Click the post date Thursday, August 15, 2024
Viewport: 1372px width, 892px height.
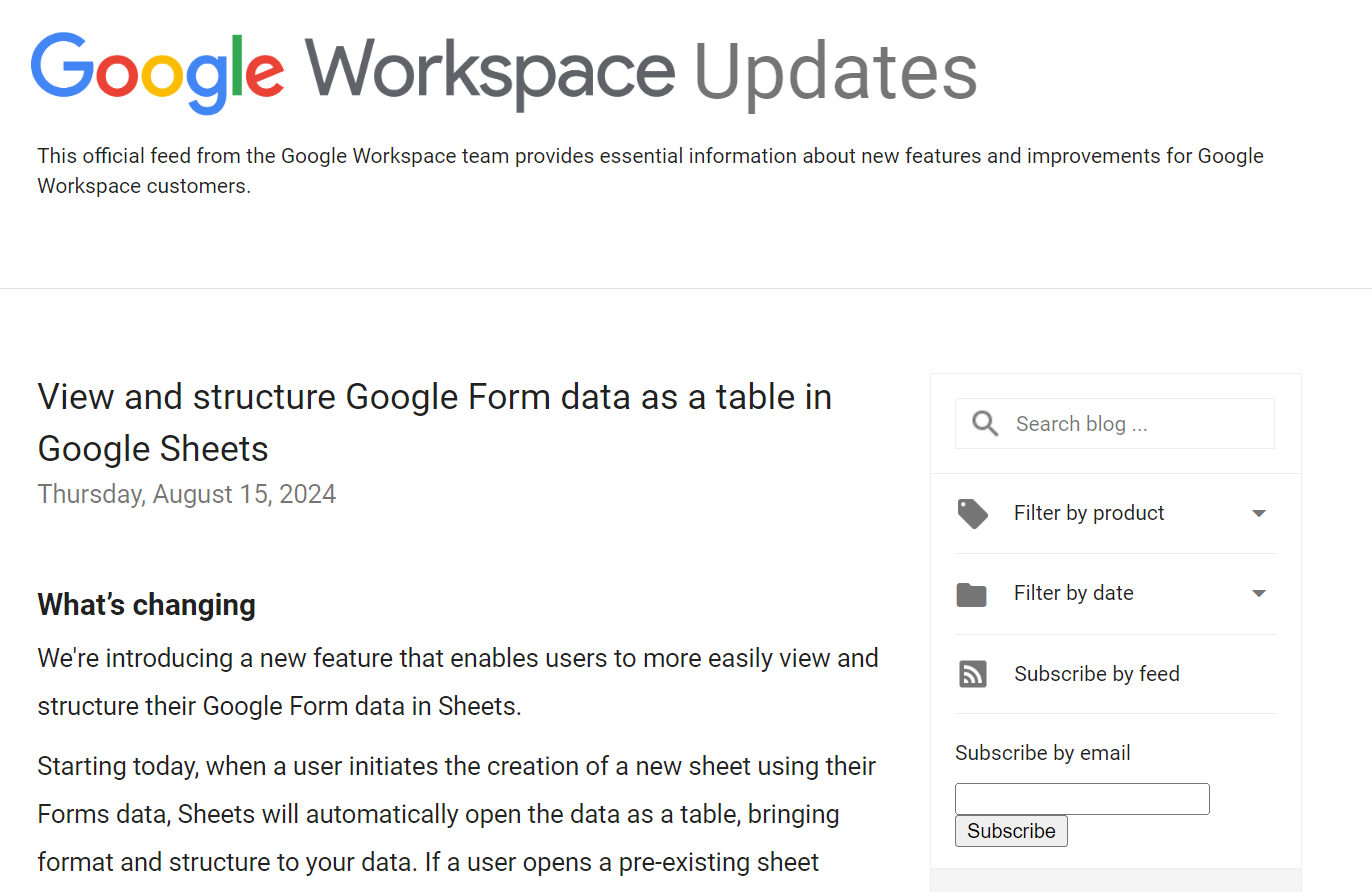(186, 494)
